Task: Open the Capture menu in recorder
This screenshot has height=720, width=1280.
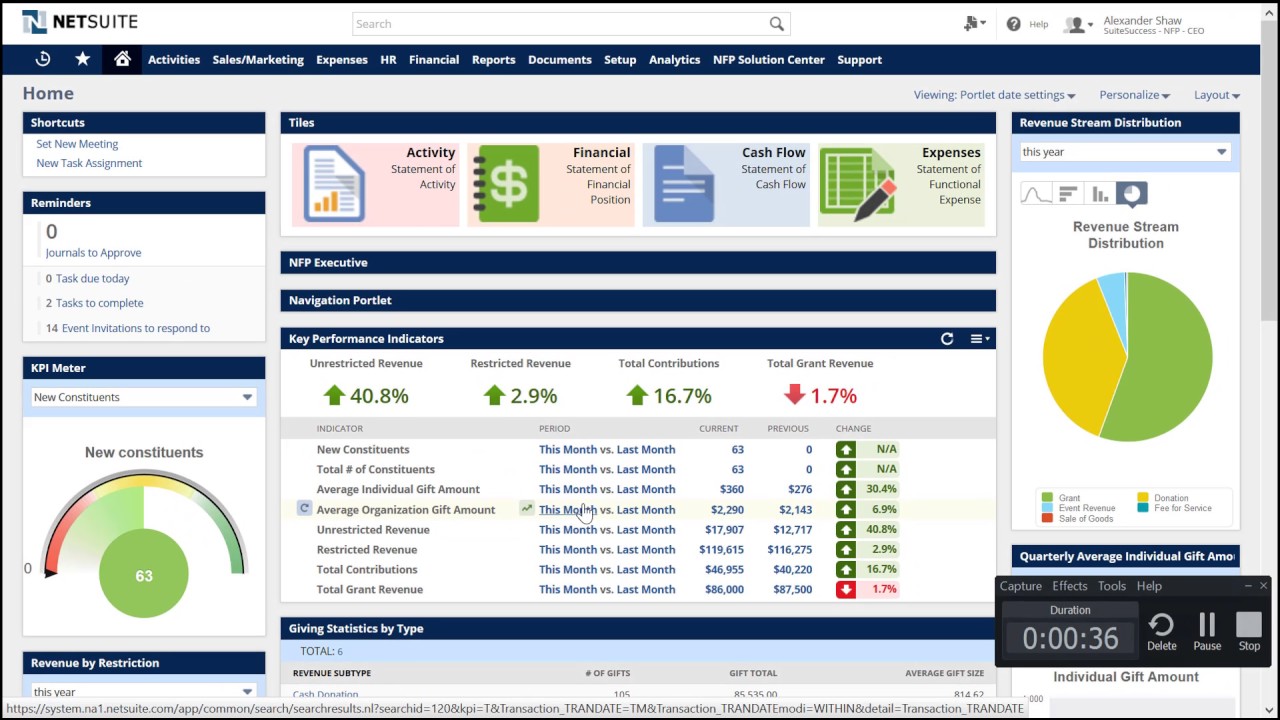Action: [1021, 586]
